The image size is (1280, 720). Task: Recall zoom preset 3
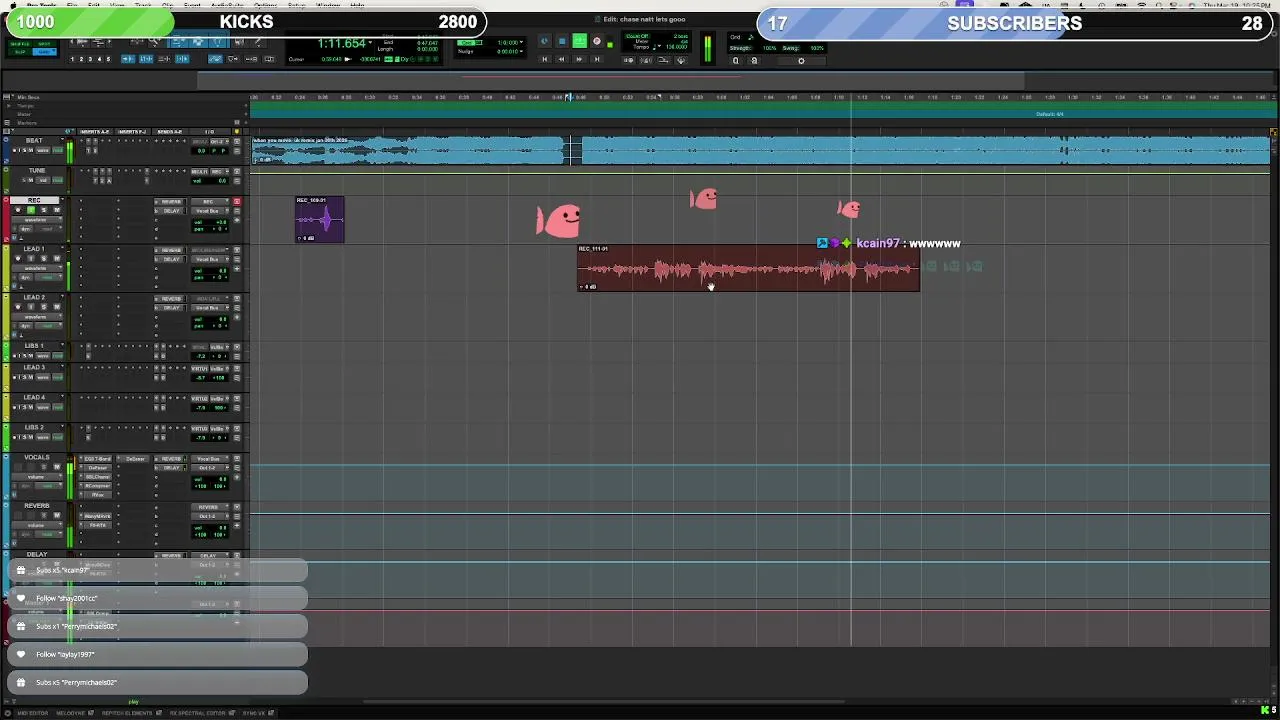90,59
